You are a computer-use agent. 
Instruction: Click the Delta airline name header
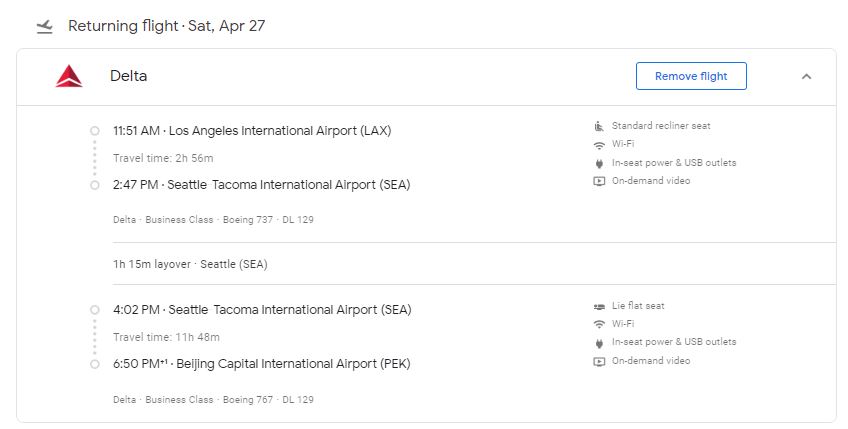[129, 76]
